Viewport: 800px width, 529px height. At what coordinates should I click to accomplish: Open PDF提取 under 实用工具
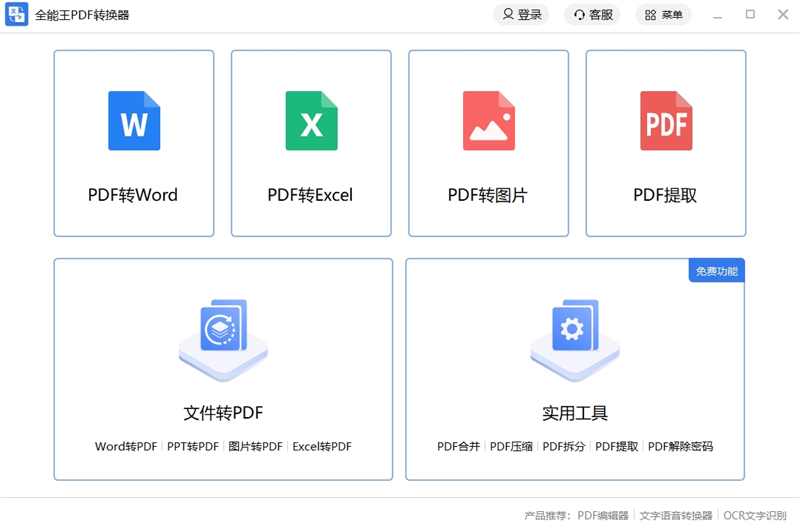point(617,446)
